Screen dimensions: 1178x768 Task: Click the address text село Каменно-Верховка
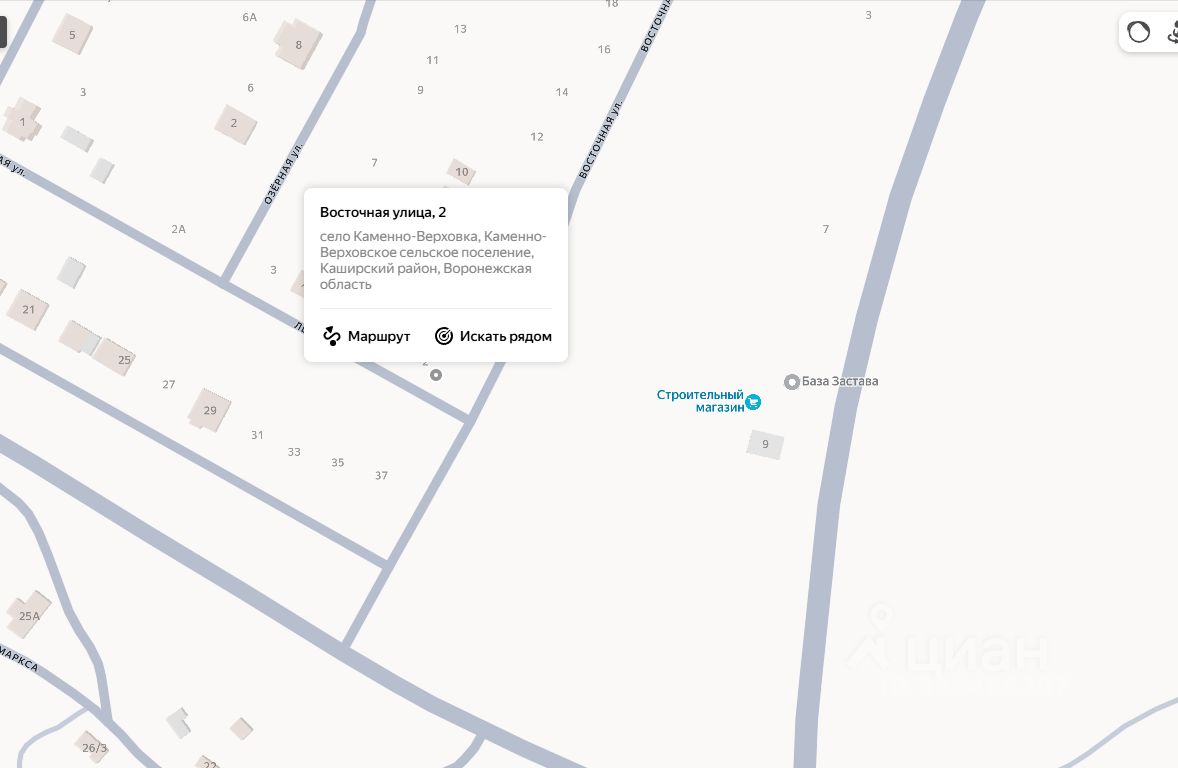pyautogui.click(x=399, y=236)
